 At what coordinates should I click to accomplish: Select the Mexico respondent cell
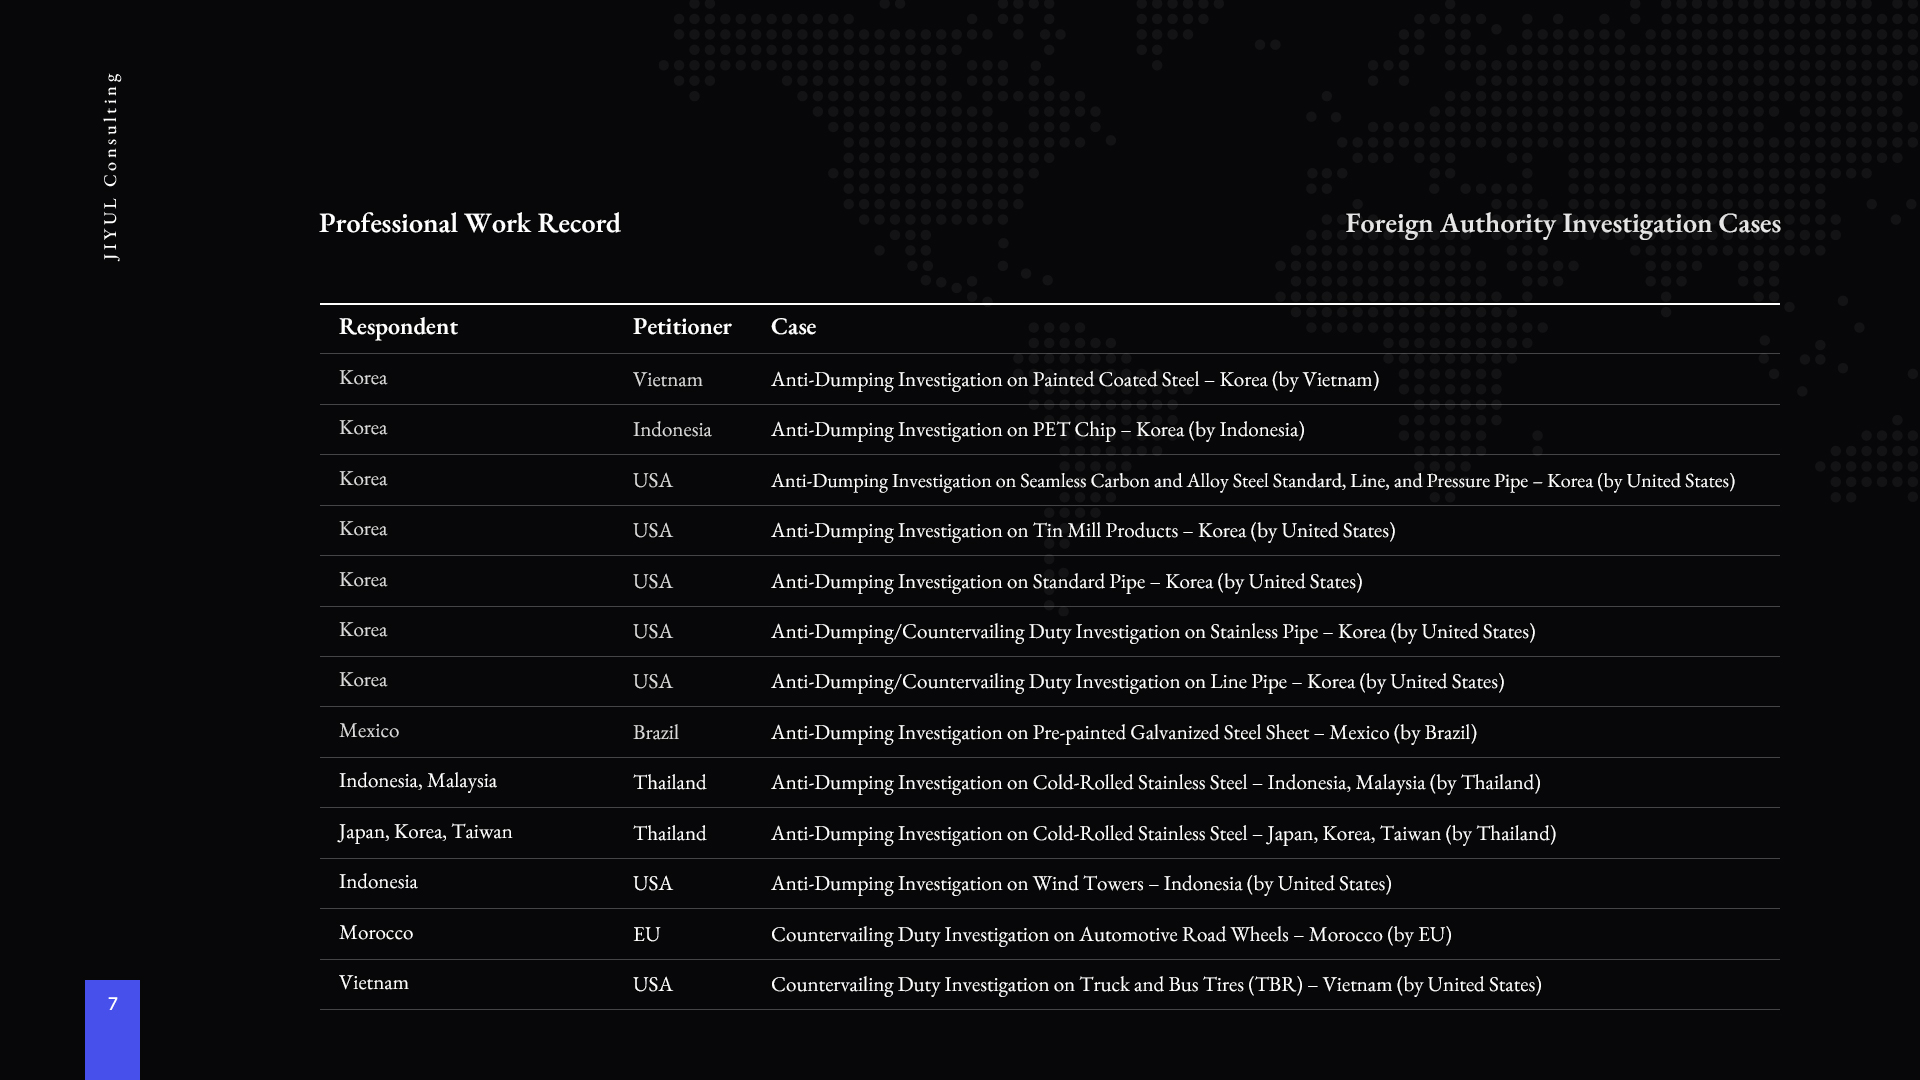[x=368, y=731]
